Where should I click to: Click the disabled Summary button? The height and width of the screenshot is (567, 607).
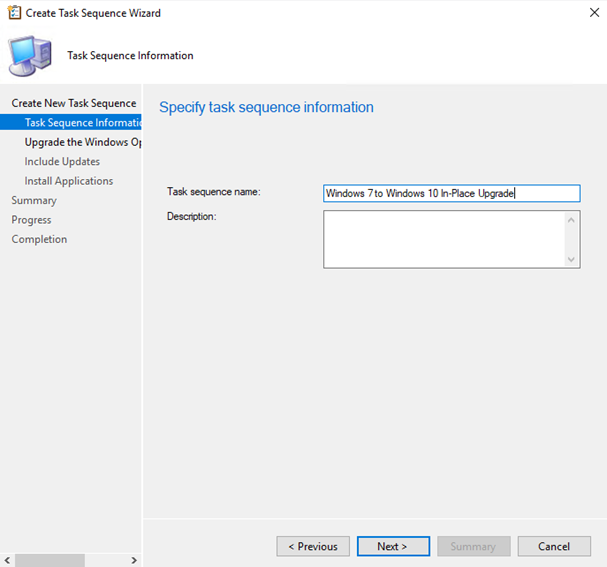point(473,546)
